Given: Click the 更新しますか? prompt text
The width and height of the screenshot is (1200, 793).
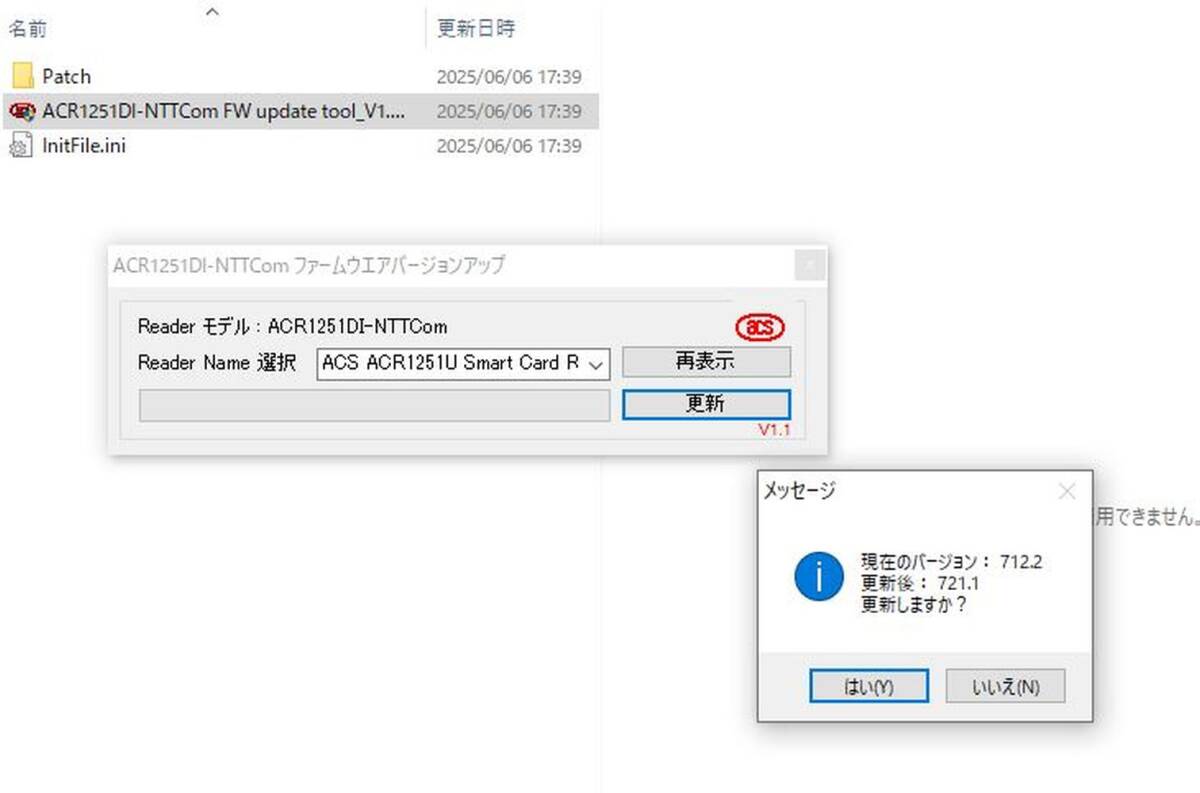Looking at the screenshot, I should (x=913, y=604).
